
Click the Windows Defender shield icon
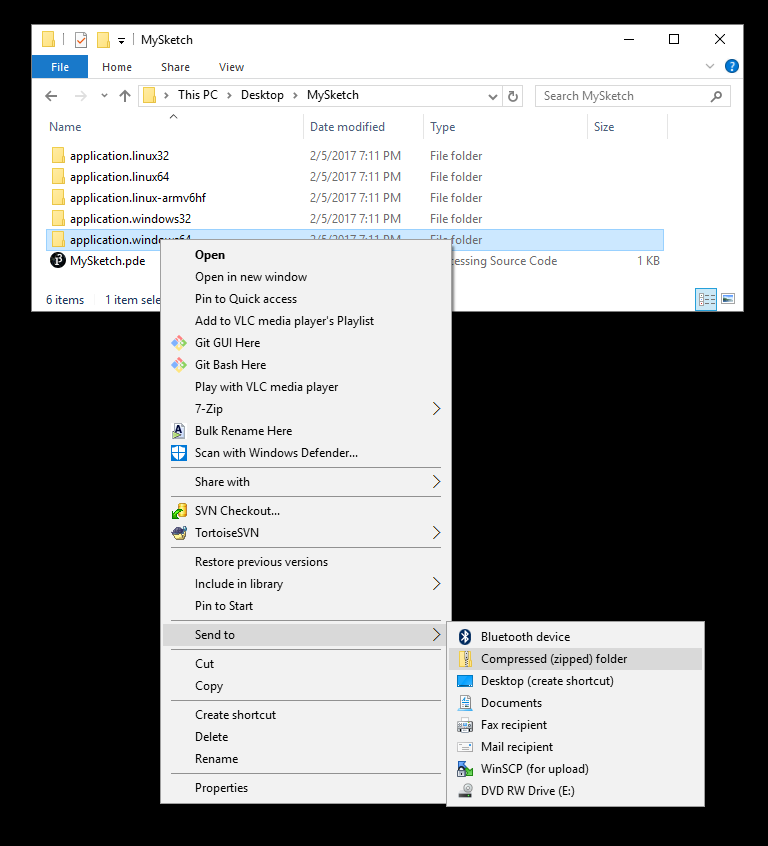[x=179, y=453]
